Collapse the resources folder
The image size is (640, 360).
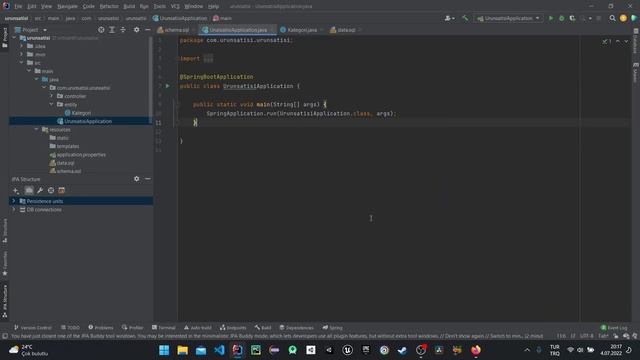pos(36,129)
